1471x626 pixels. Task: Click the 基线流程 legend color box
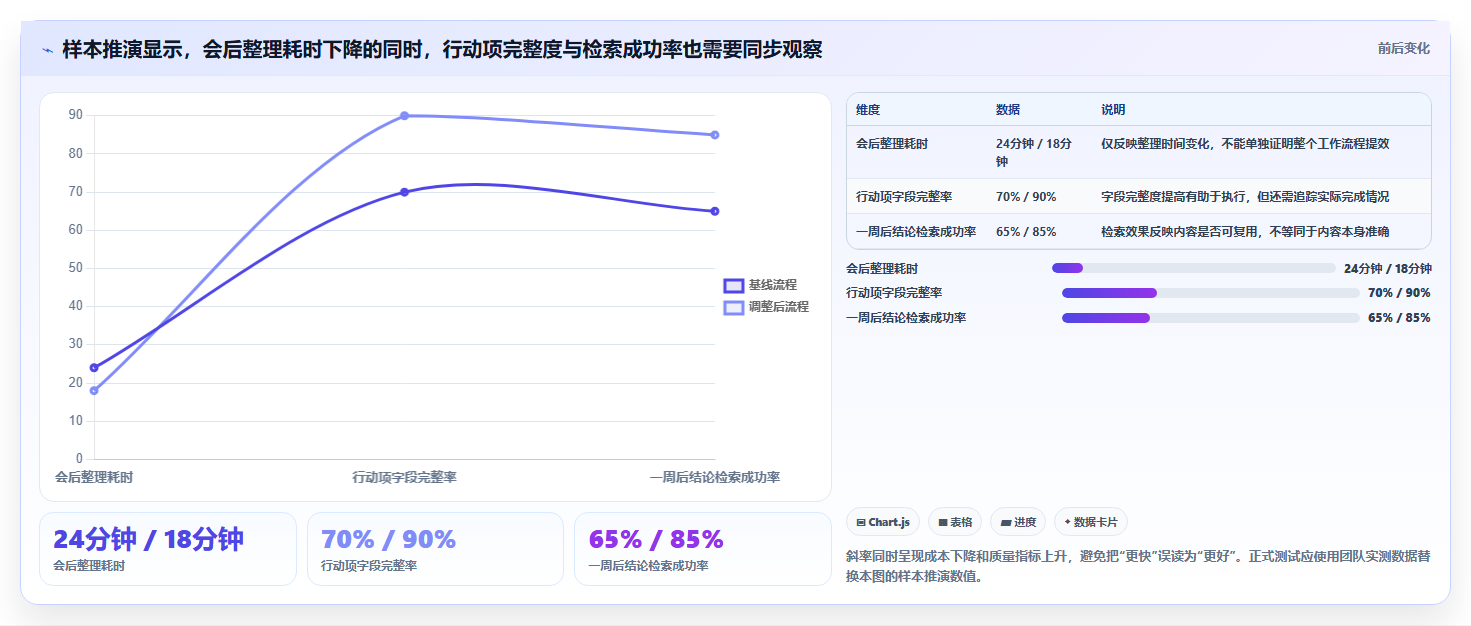734,286
